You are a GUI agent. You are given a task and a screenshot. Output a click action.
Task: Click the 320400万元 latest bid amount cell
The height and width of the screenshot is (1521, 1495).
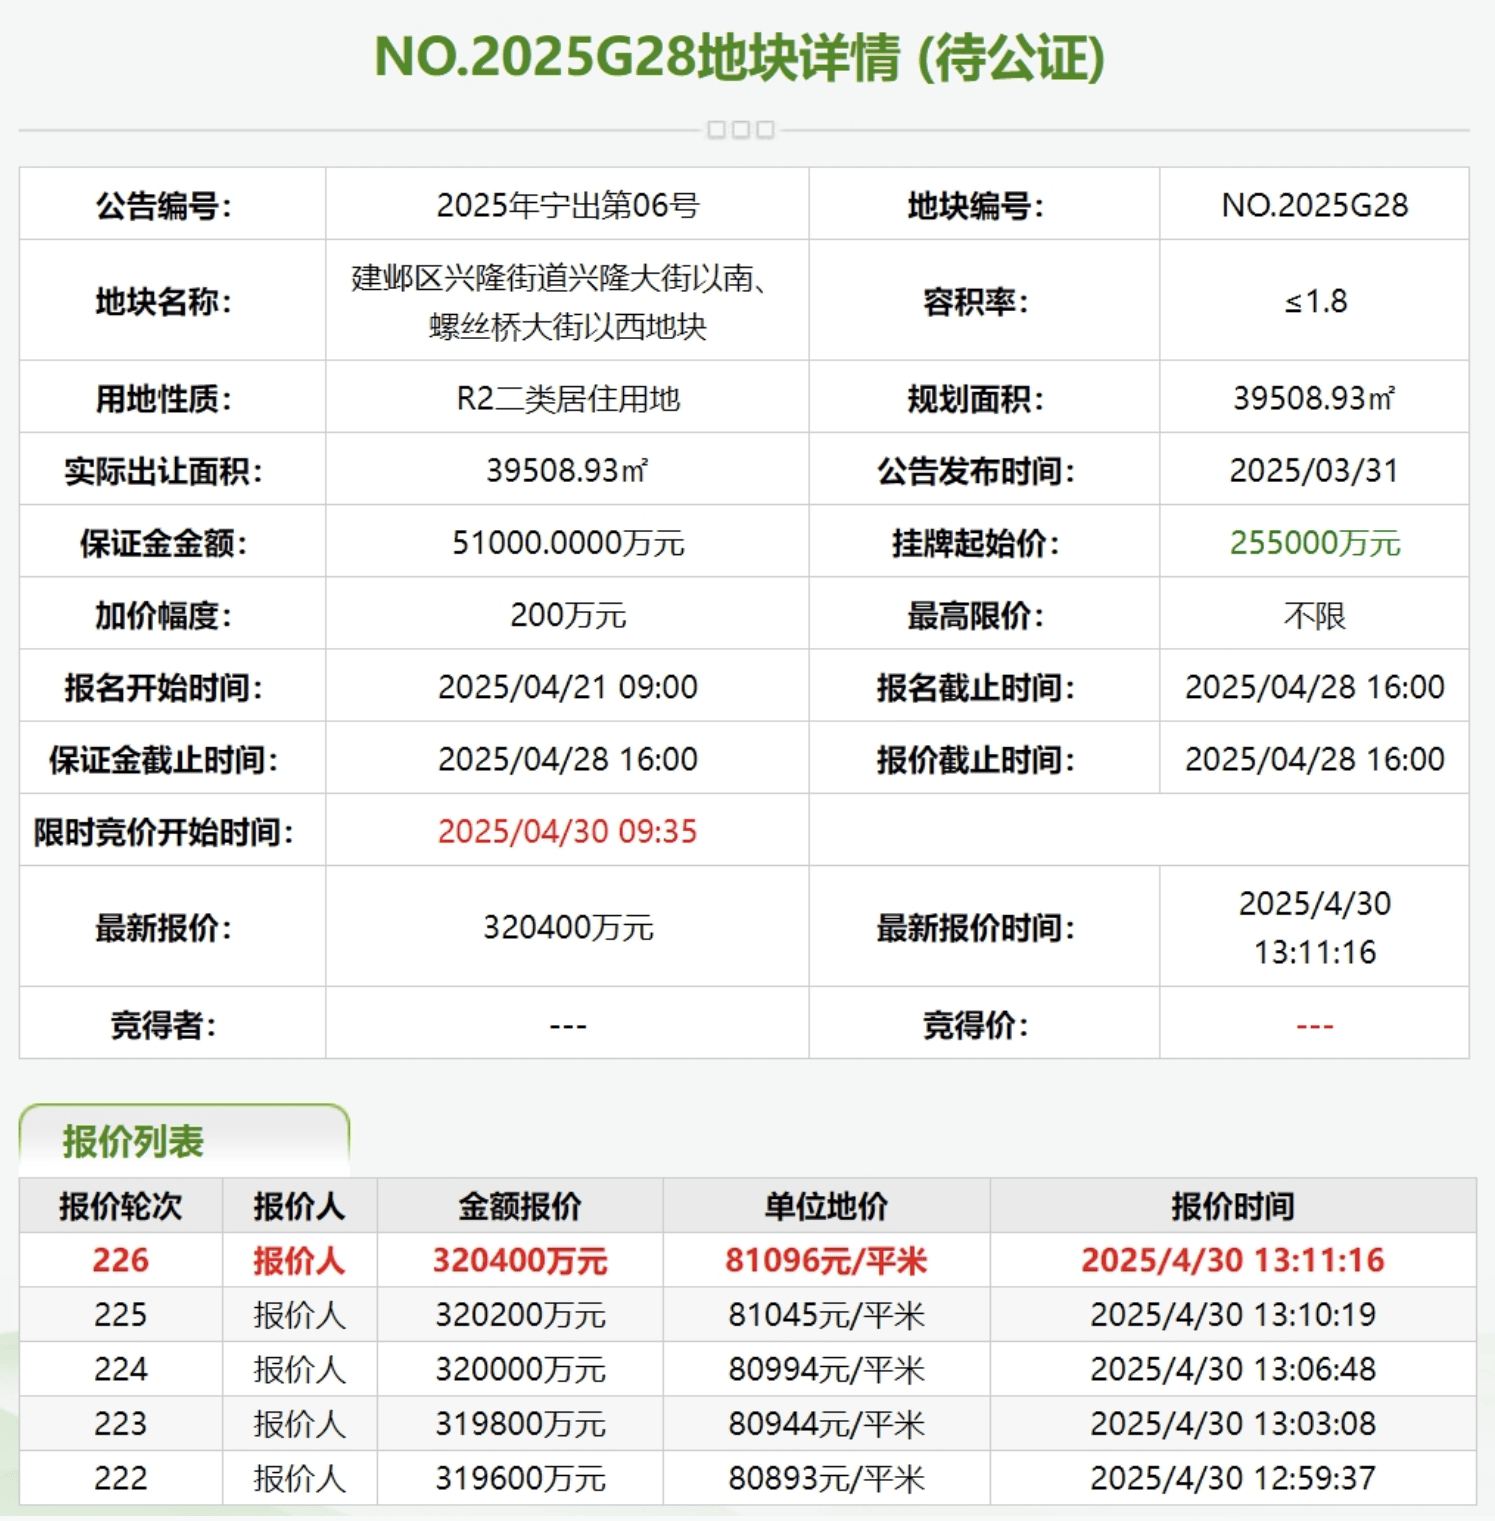pyautogui.click(x=568, y=925)
